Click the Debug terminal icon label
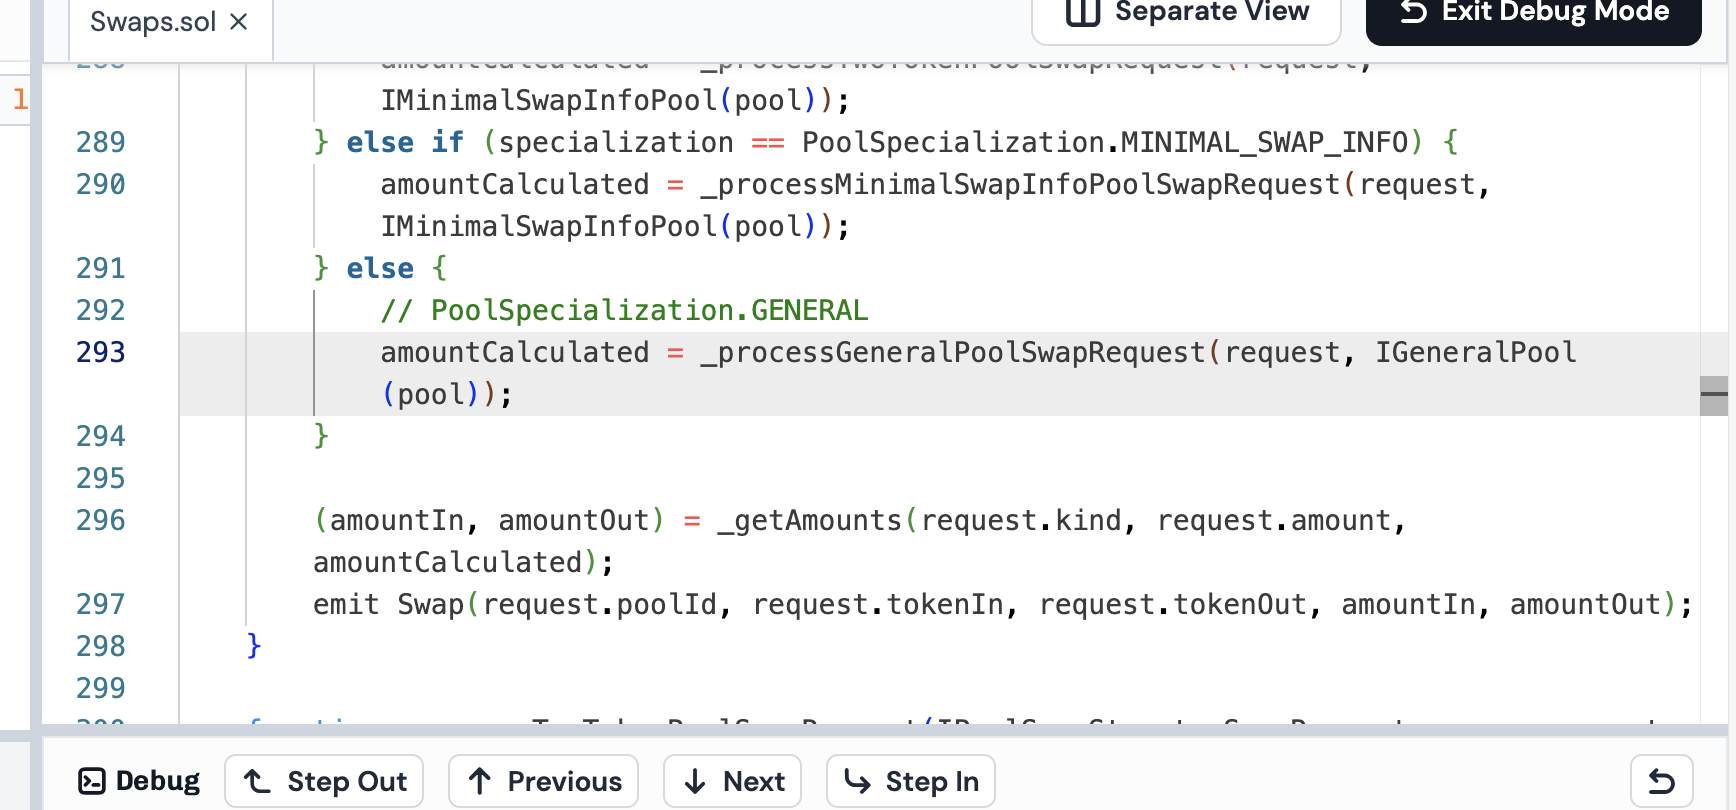This screenshot has height=810, width=1736. pos(139,781)
